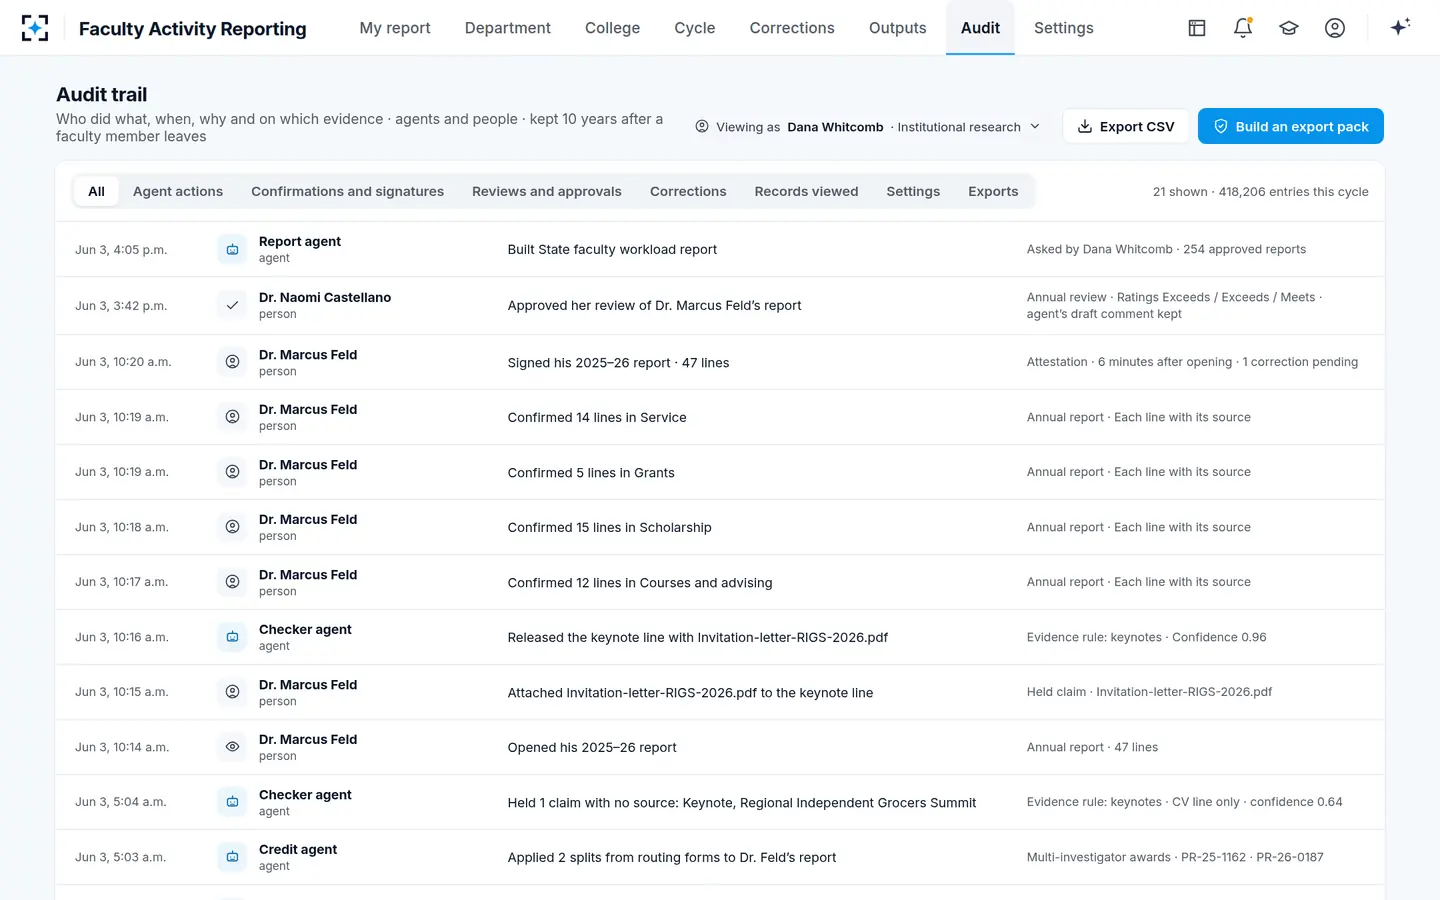The height and width of the screenshot is (900, 1440).
Task: Show Reviews and approvals entries
Action: [547, 191]
